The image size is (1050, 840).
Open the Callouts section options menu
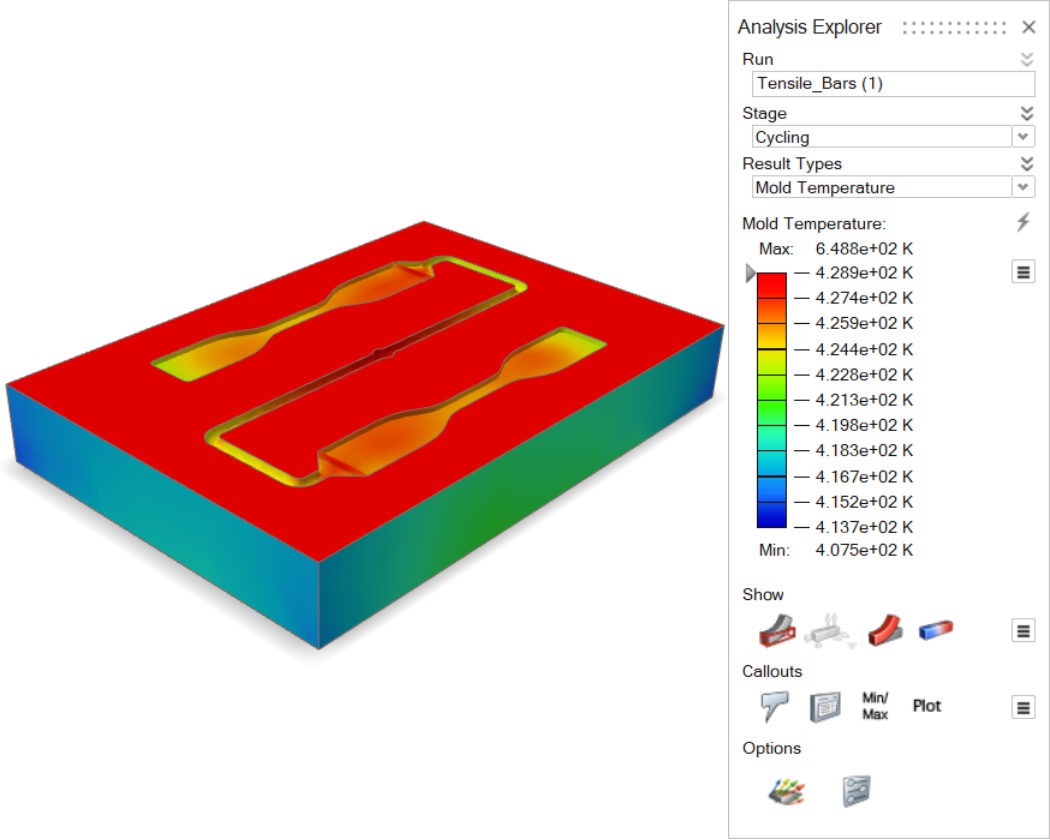[1023, 707]
